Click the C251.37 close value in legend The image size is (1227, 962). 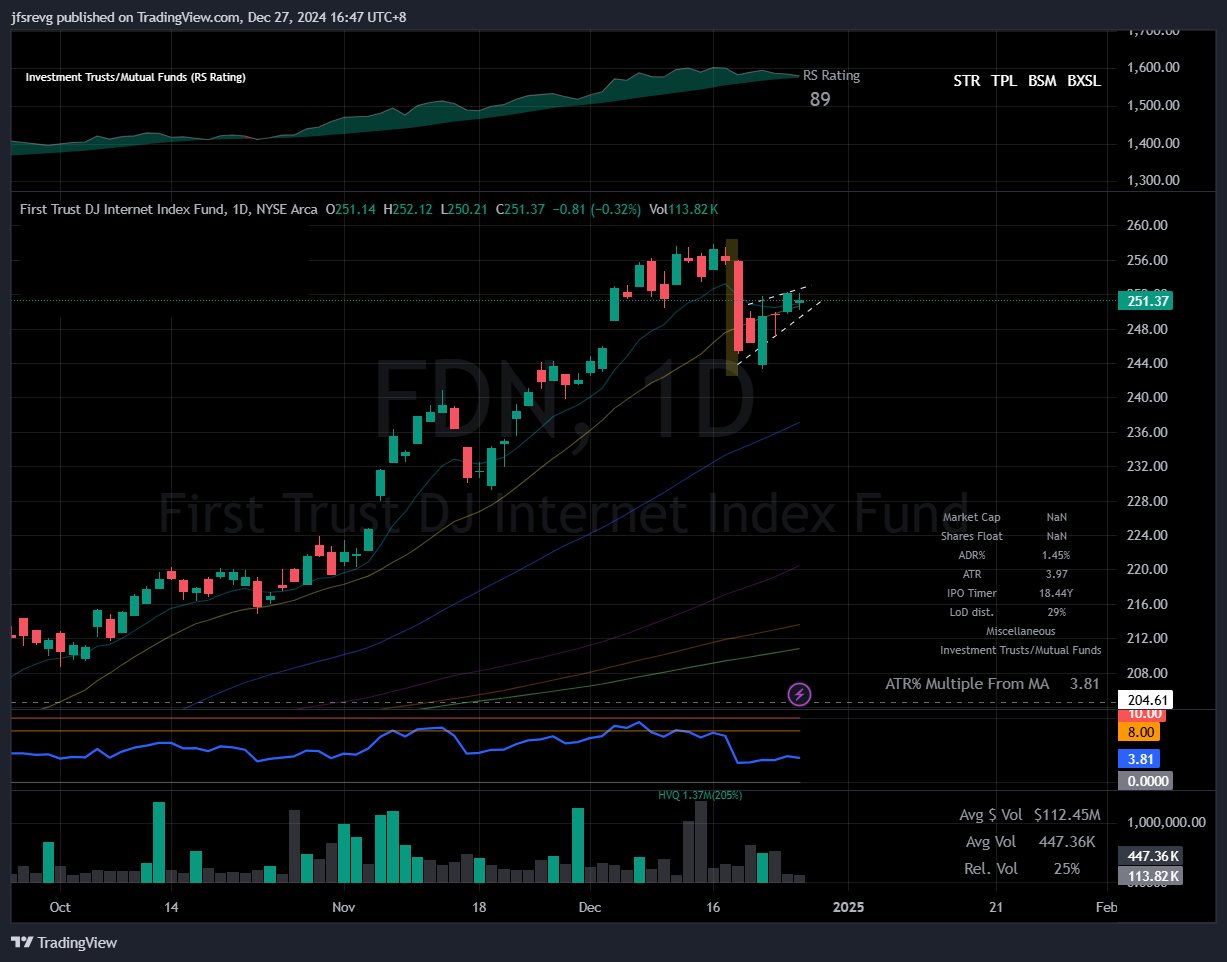[x=520, y=209]
